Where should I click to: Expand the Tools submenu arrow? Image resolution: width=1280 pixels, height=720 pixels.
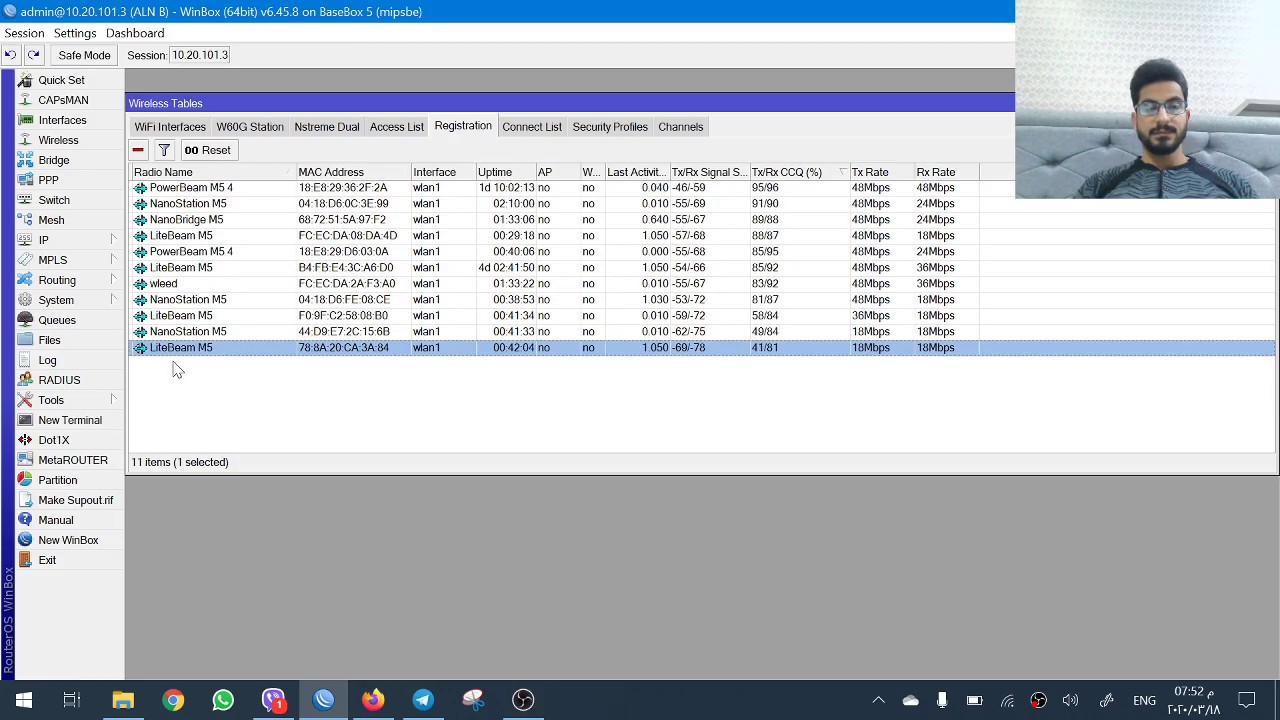[113, 400]
